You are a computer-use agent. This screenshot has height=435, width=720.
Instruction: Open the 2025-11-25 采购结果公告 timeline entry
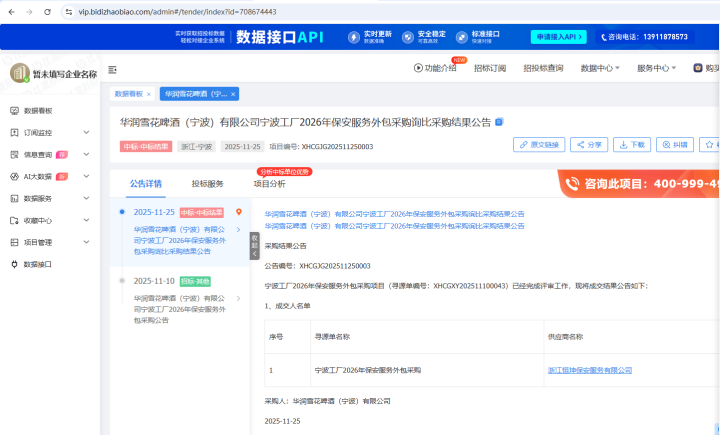point(180,240)
